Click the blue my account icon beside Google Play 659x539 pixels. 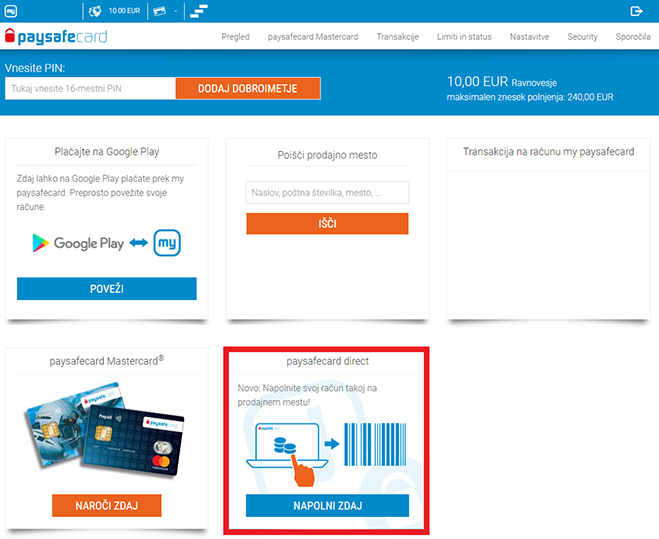167,243
